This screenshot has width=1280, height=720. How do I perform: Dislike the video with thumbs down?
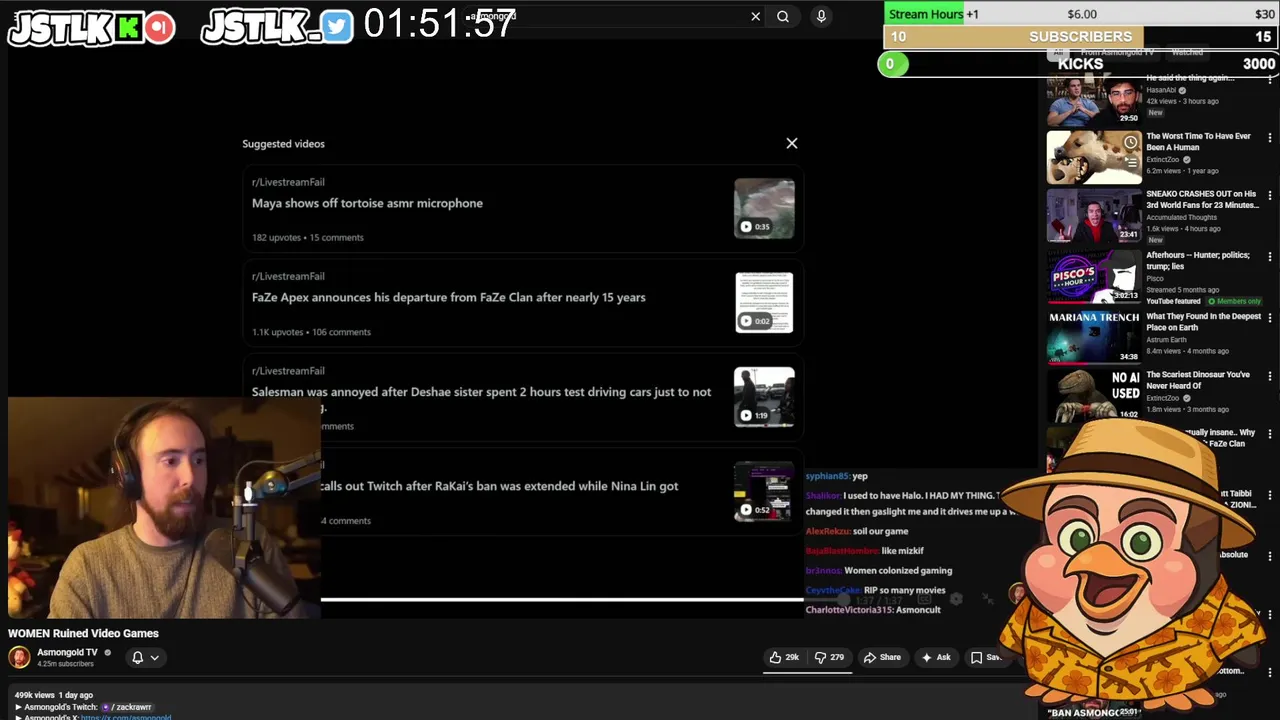click(829, 657)
